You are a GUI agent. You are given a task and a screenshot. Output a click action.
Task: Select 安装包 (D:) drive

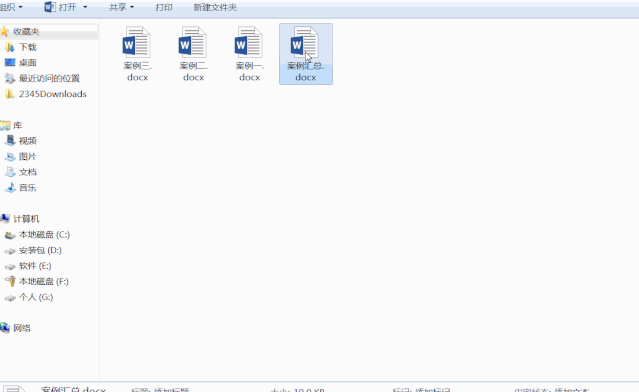33,251
